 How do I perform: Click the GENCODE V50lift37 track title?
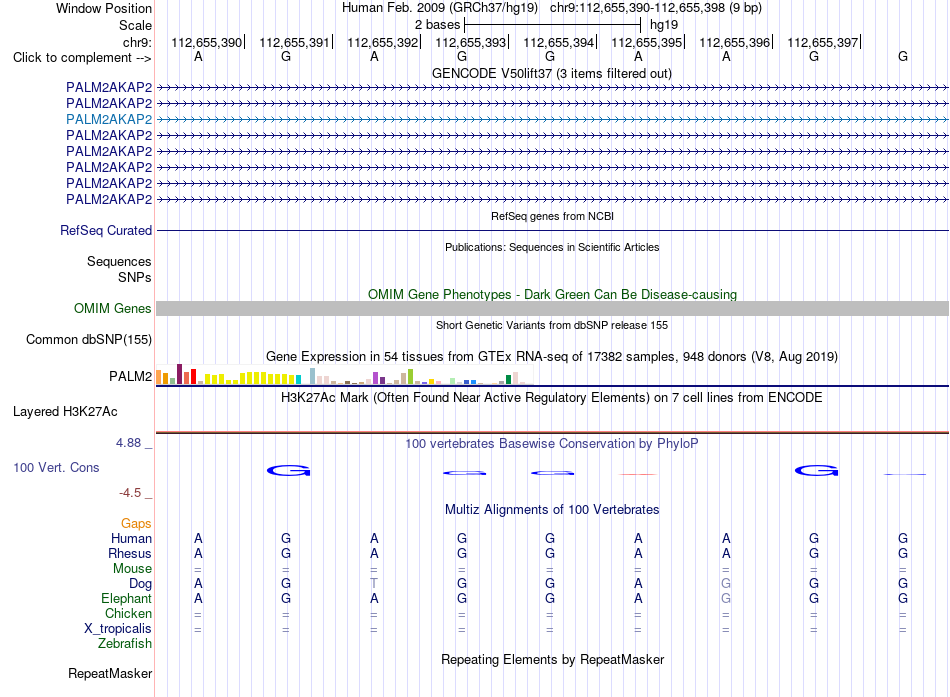(552, 73)
